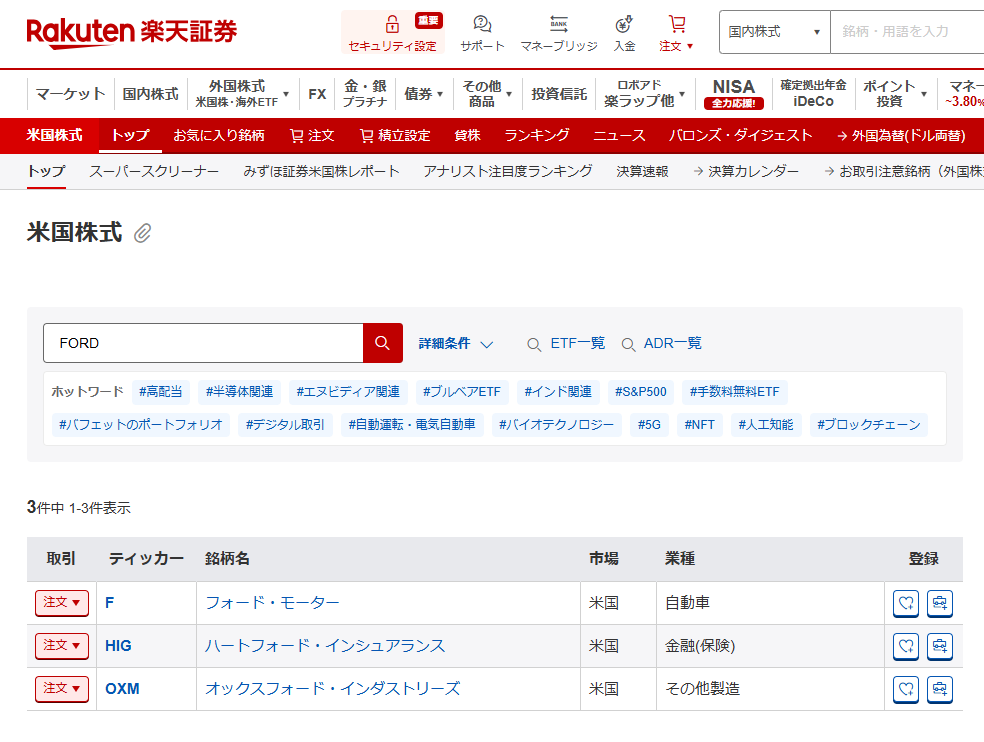Viewport: 984px width, 742px height.
Task: Select 注文 tab in red bar
Action: (x=312, y=136)
